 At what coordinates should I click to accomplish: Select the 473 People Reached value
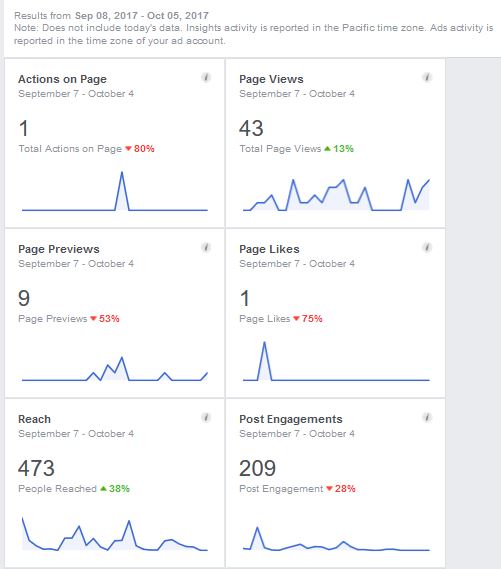coord(36,468)
